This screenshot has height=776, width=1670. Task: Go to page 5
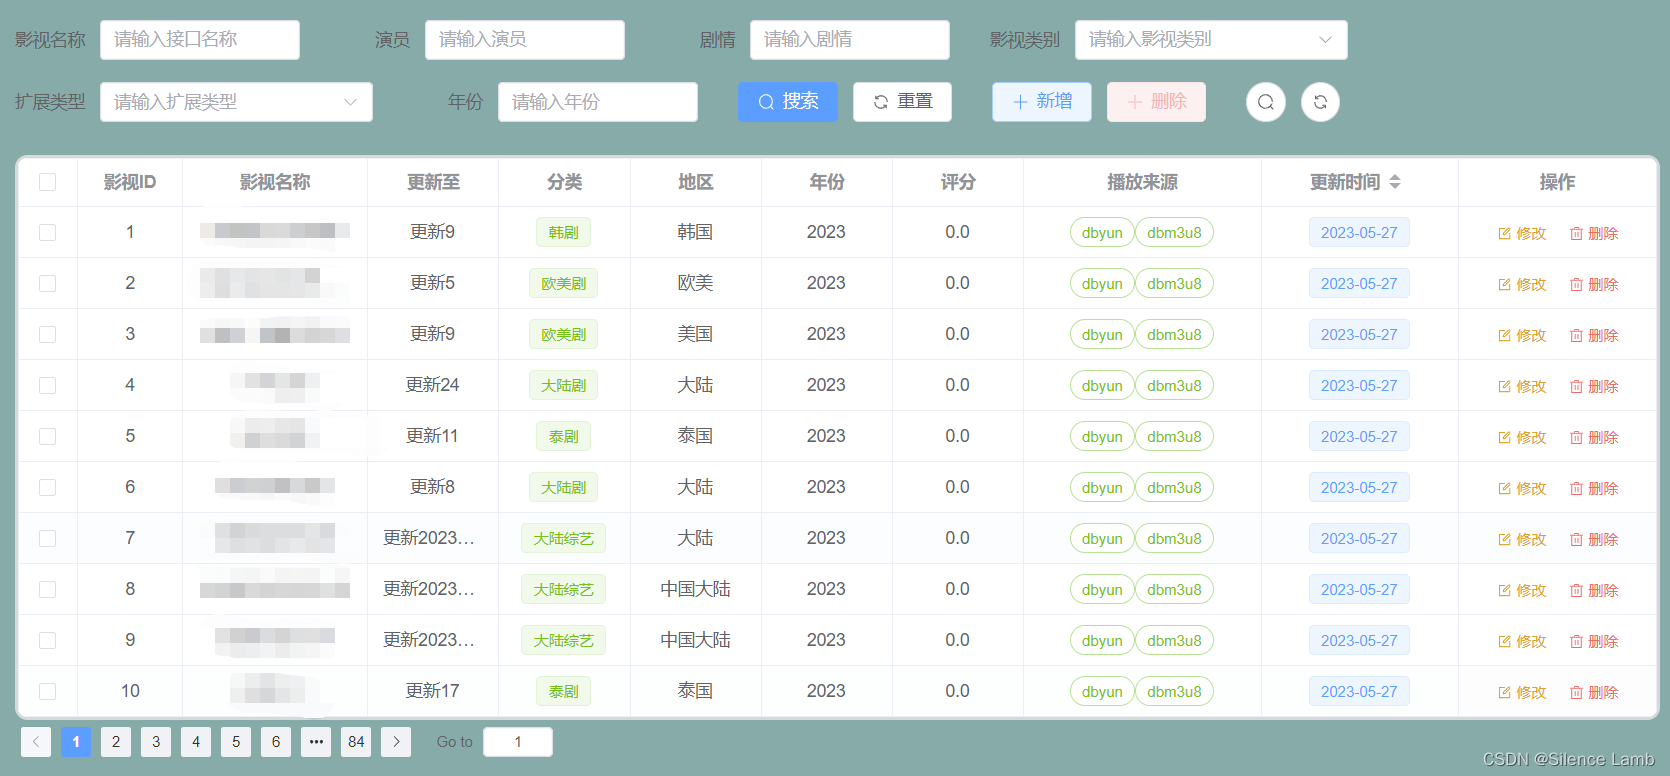236,741
